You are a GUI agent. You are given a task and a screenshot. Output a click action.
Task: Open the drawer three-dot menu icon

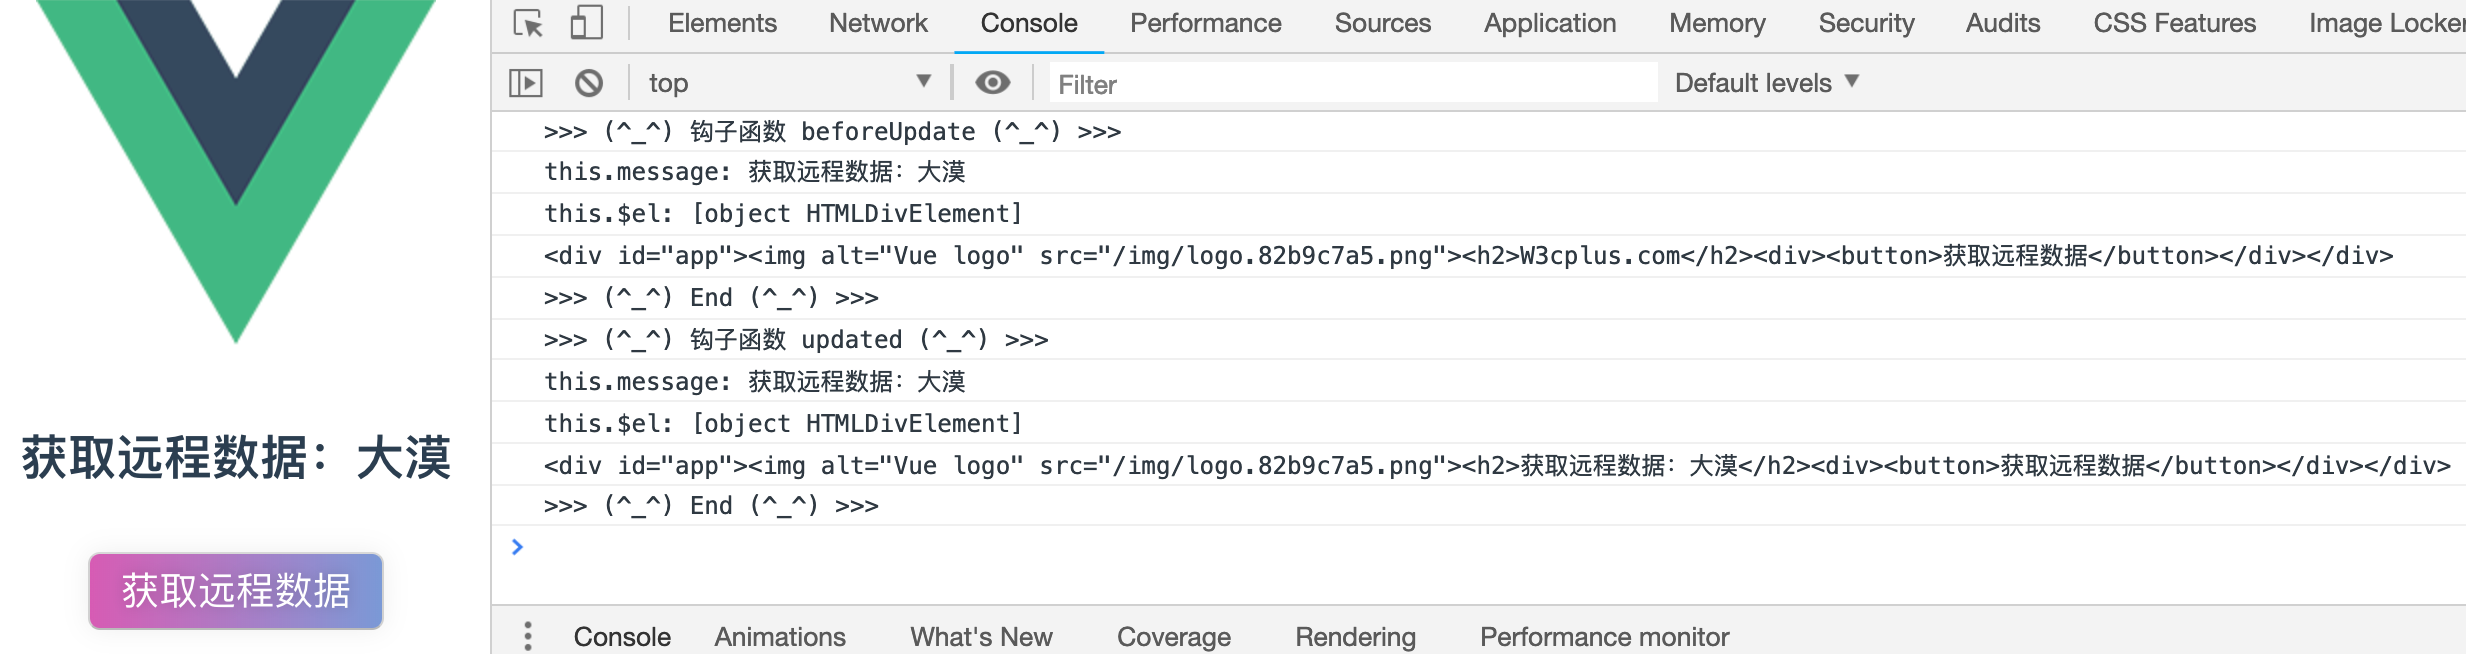click(528, 636)
